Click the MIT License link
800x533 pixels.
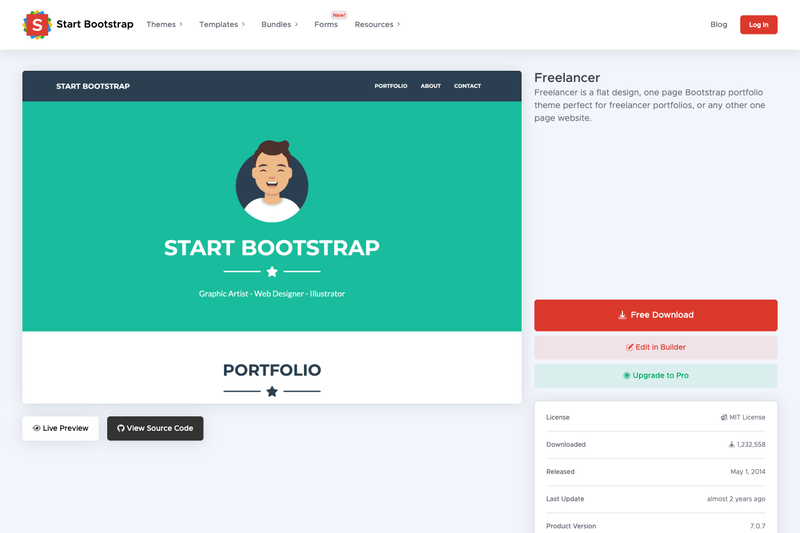click(x=747, y=417)
